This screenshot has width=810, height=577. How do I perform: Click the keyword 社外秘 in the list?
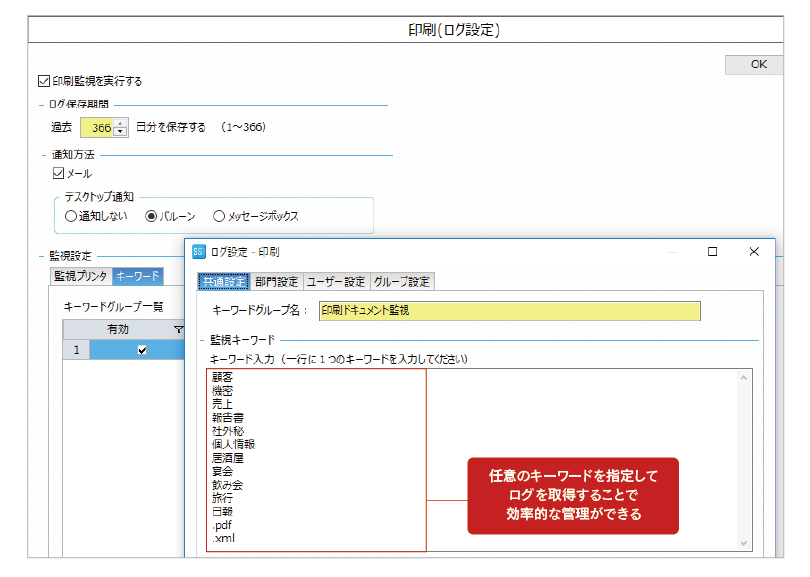tap(228, 431)
